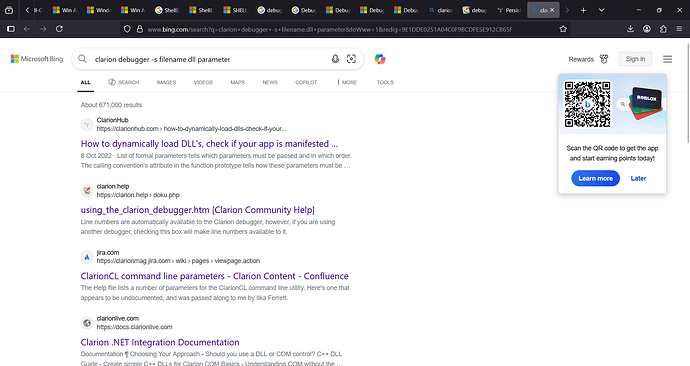Open 'Clarion .NET Integration Documentation' result

[160, 342]
